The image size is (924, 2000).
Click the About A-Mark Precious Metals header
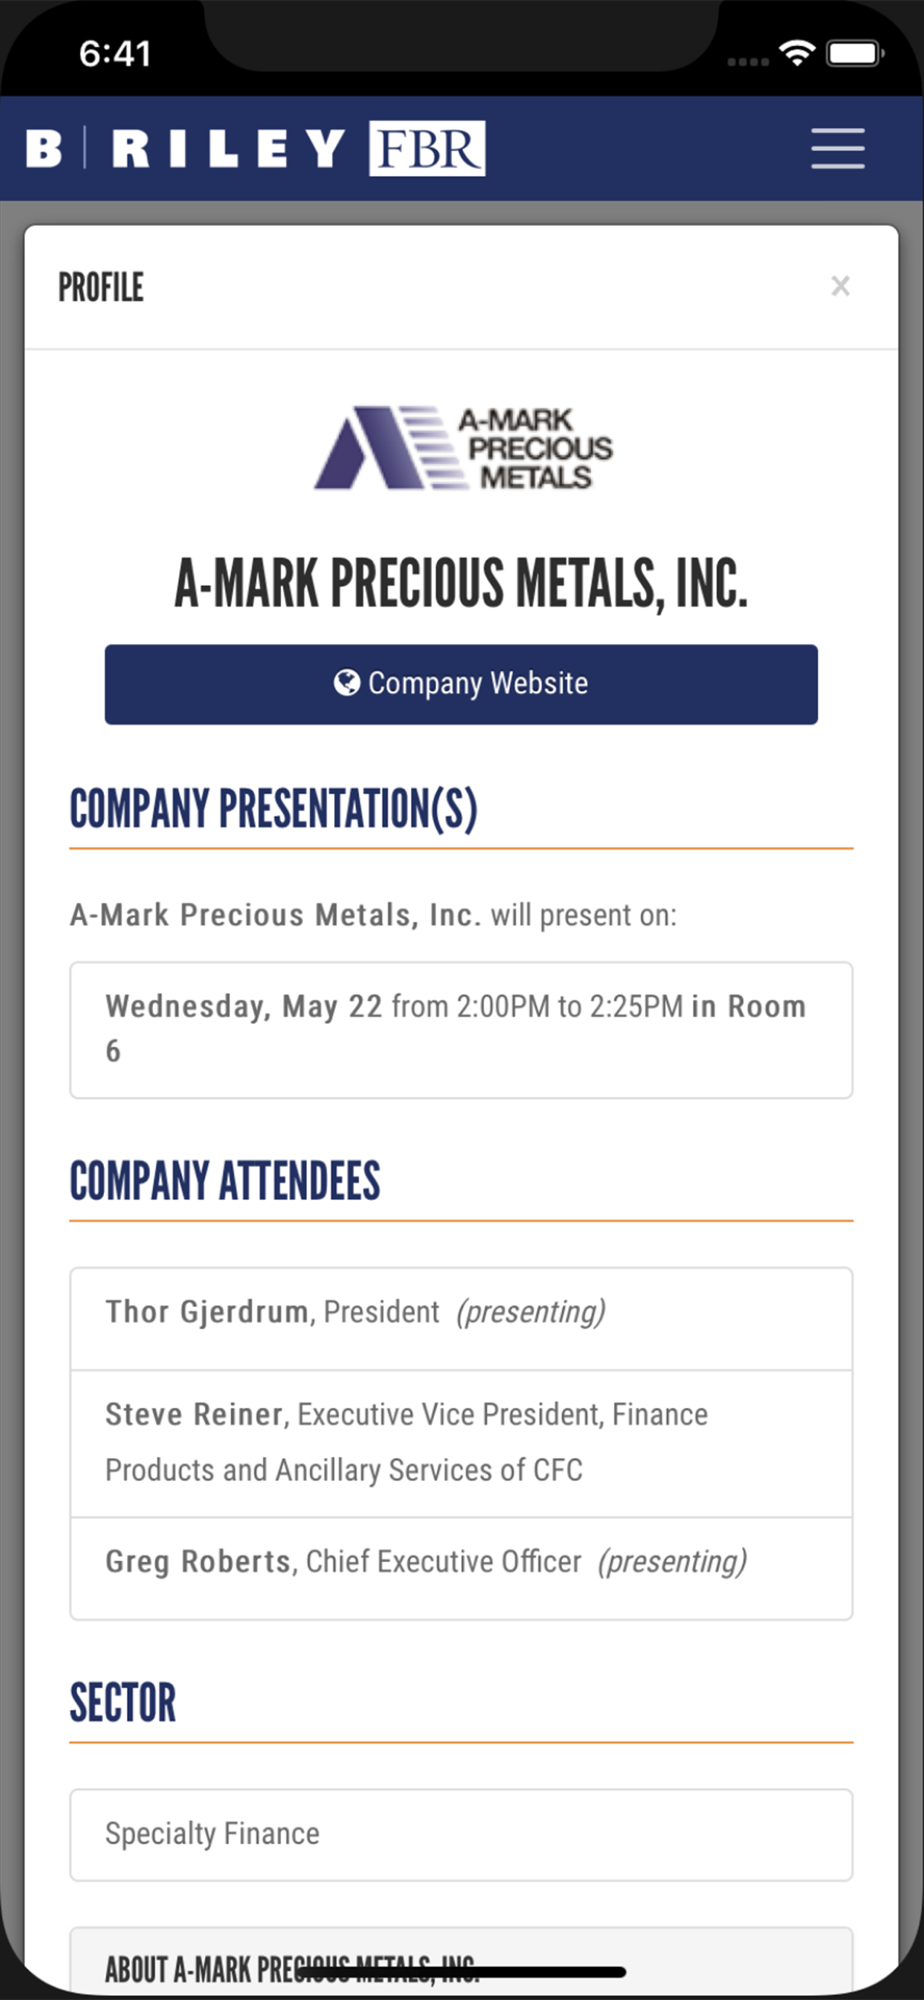point(290,1968)
